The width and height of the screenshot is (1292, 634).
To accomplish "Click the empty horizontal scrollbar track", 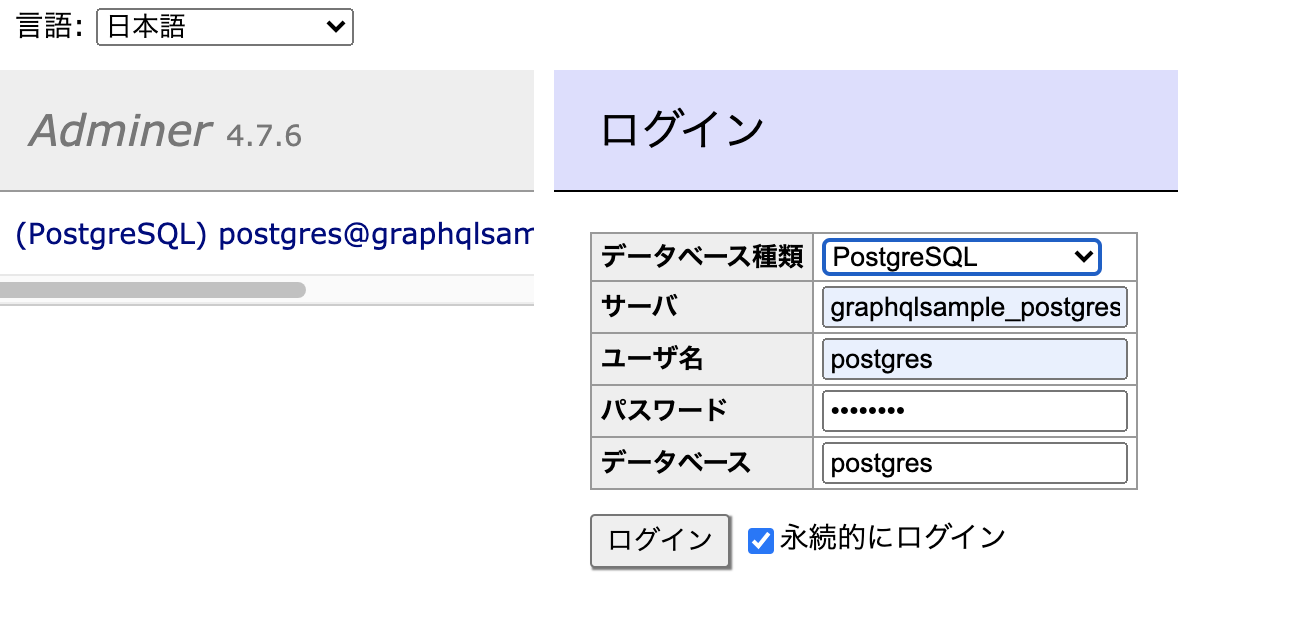I will [420, 290].
